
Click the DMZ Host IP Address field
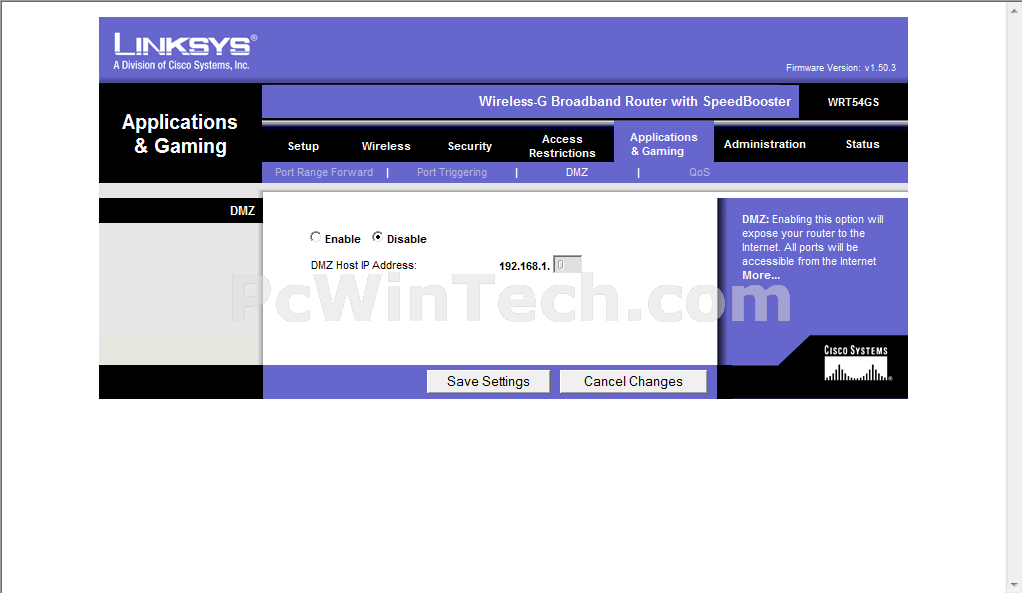point(567,265)
